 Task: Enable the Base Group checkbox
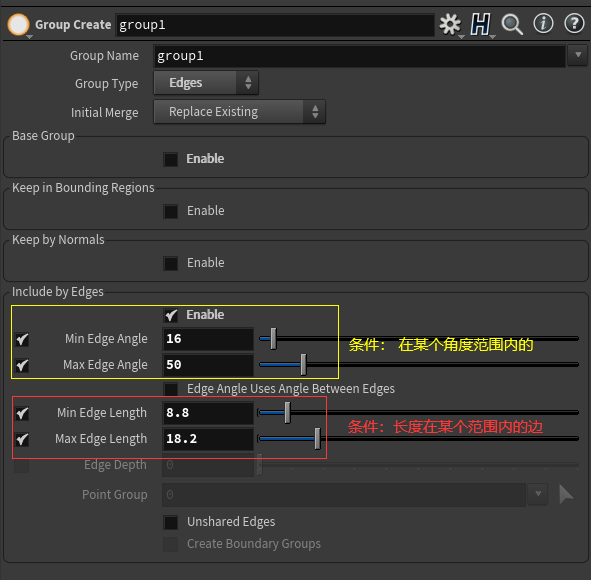click(170, 159)
